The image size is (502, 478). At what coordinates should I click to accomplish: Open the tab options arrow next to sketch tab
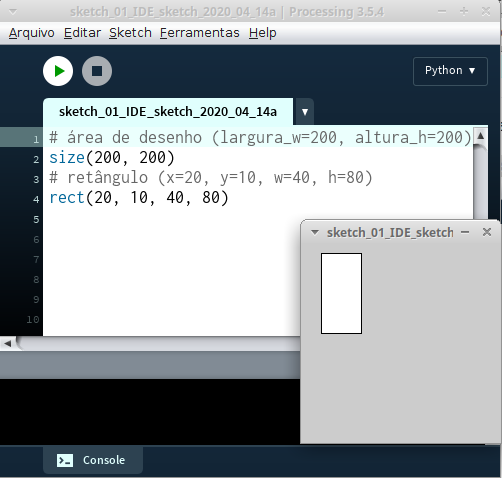coord(305,112)
